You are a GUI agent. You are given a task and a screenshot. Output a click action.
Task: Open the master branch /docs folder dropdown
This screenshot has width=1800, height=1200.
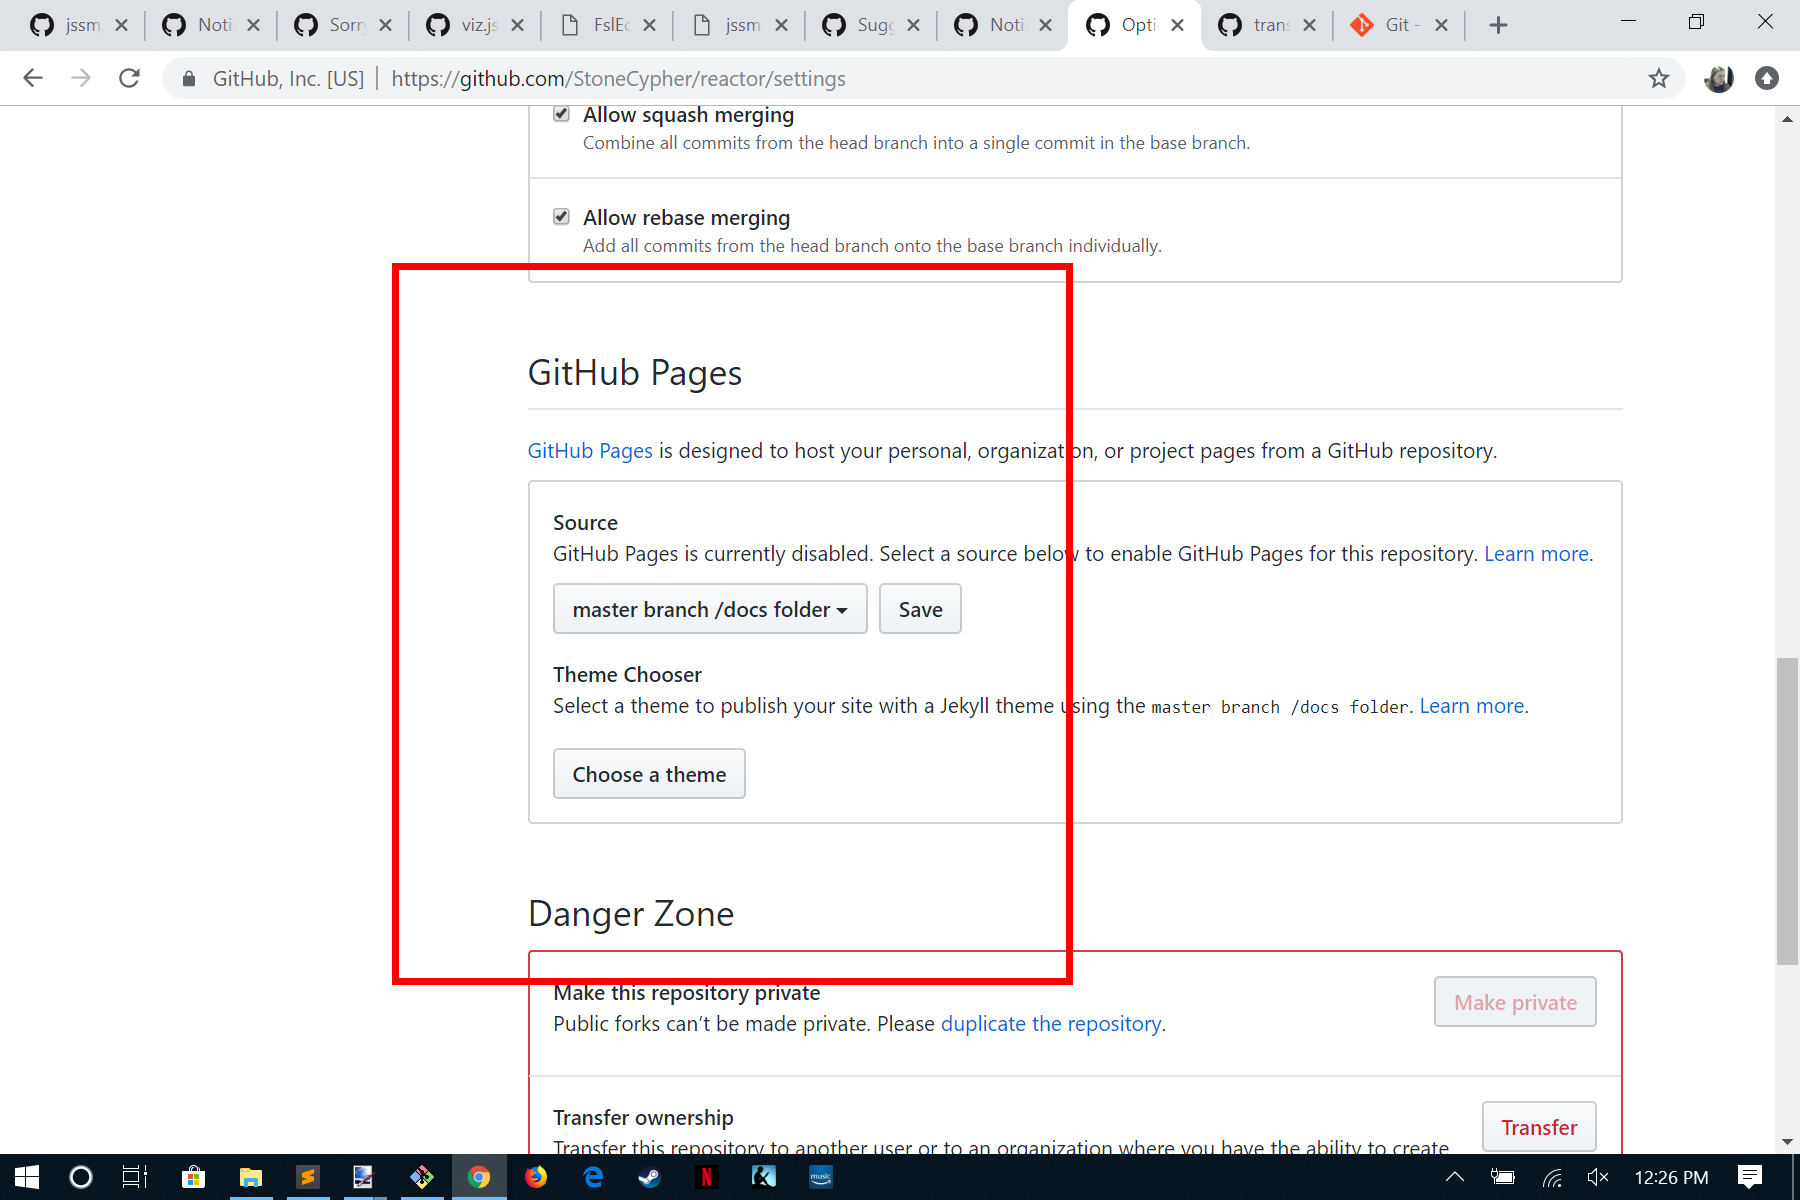710,609
